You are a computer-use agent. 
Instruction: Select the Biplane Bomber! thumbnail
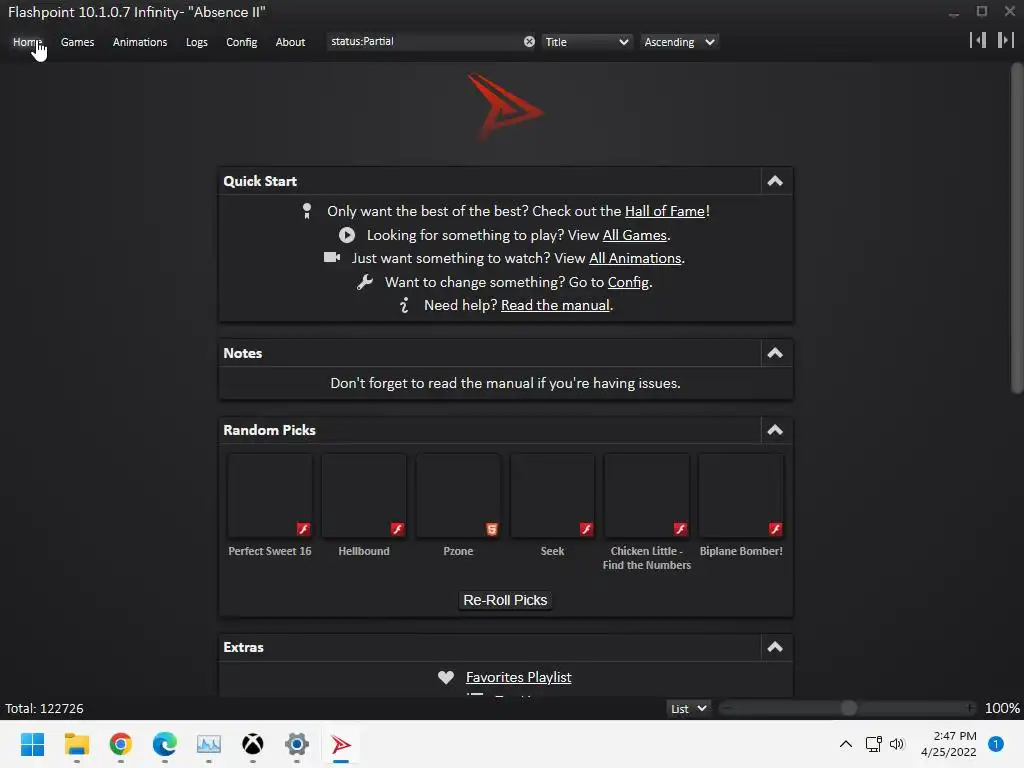(x=741, y=496)
